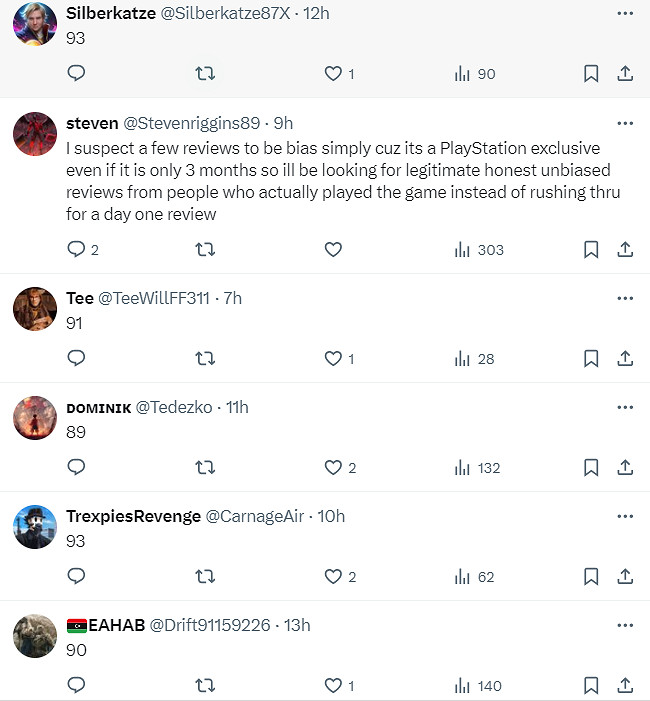Visit @Stevenriggins89 profile handle link
The height and width of the screenshot is (701, 650).
tap(192, 123)
